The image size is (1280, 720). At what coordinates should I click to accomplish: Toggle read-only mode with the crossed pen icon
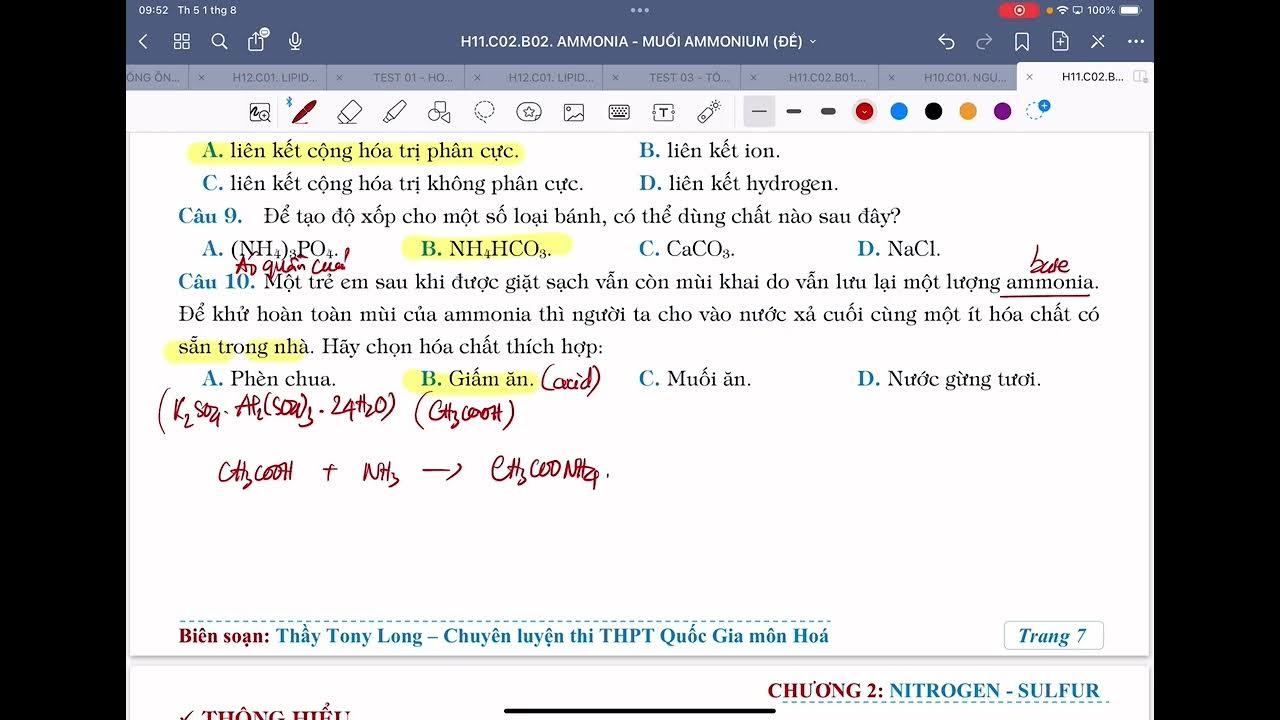(1098, 41)
